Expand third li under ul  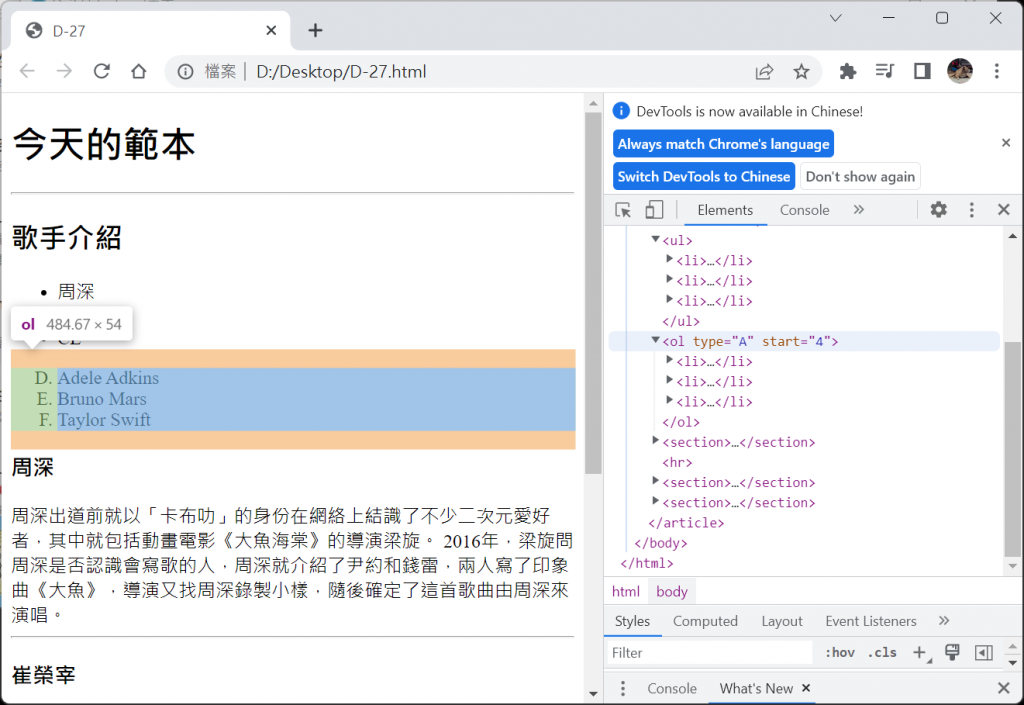pyautogui.click(x=669, y=300)
